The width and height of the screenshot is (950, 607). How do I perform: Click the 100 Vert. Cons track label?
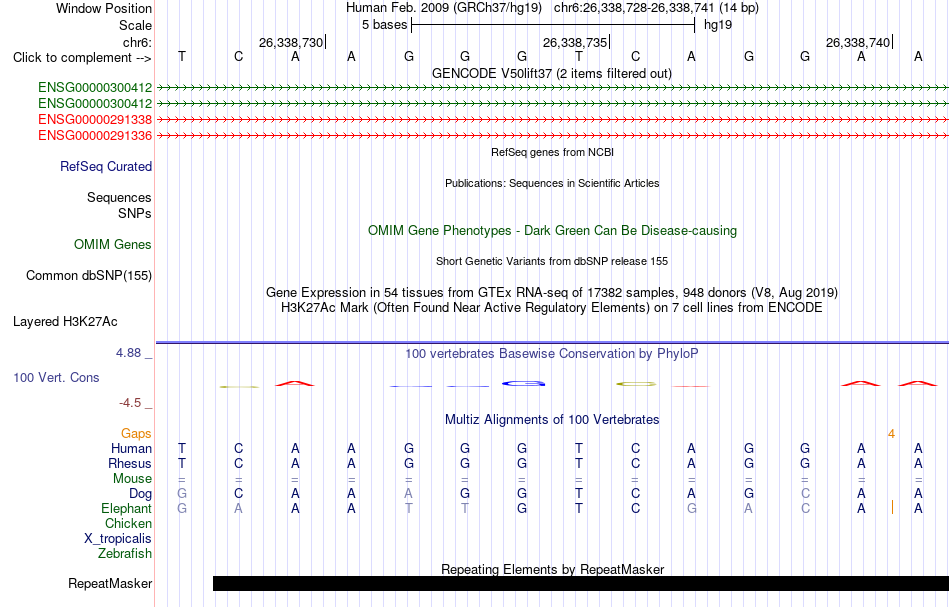(x=56, y=377)
